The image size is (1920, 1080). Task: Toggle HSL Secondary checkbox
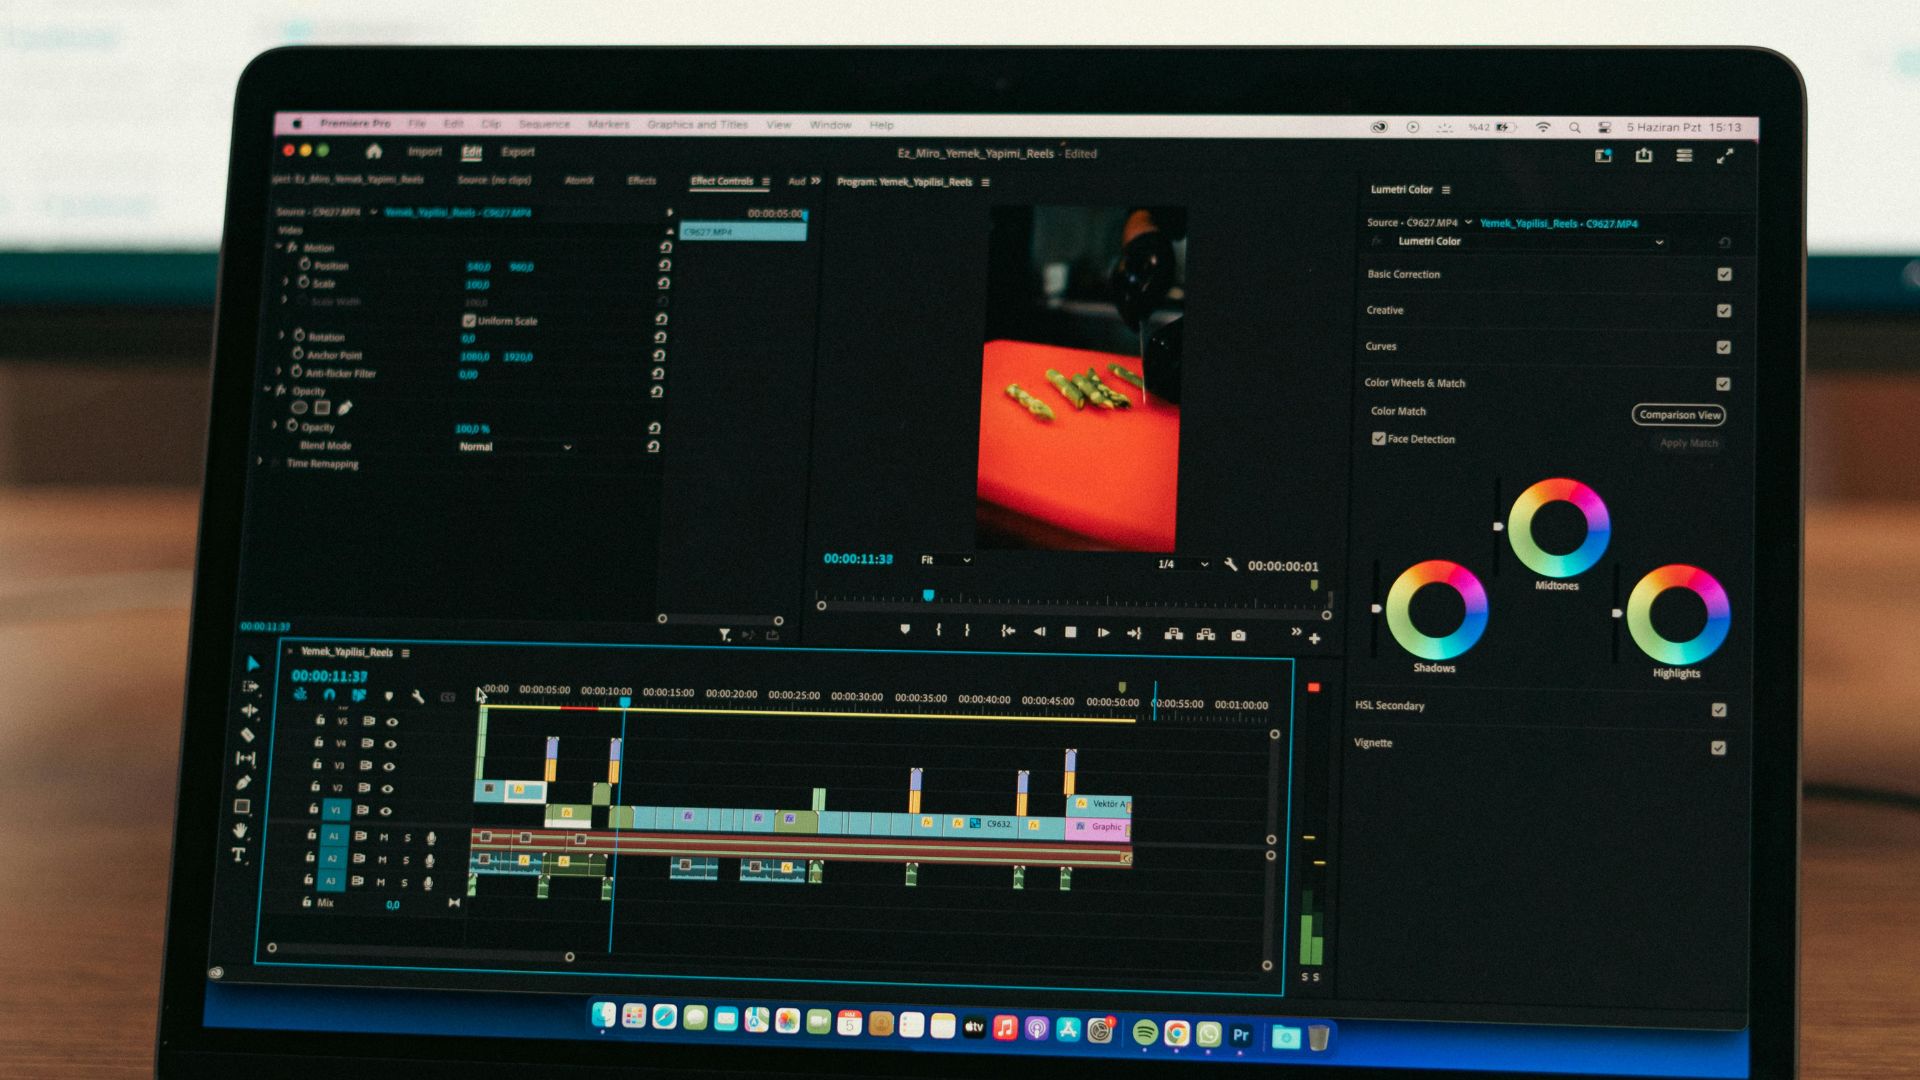pos(1719,710)
